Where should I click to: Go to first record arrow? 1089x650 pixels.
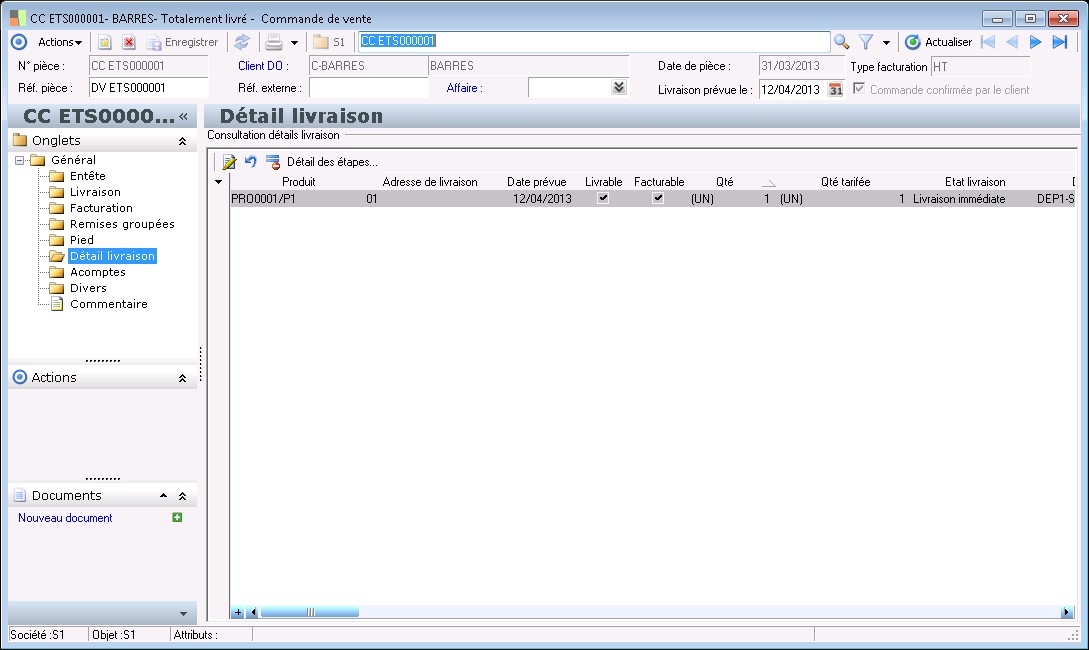[988, 42]
